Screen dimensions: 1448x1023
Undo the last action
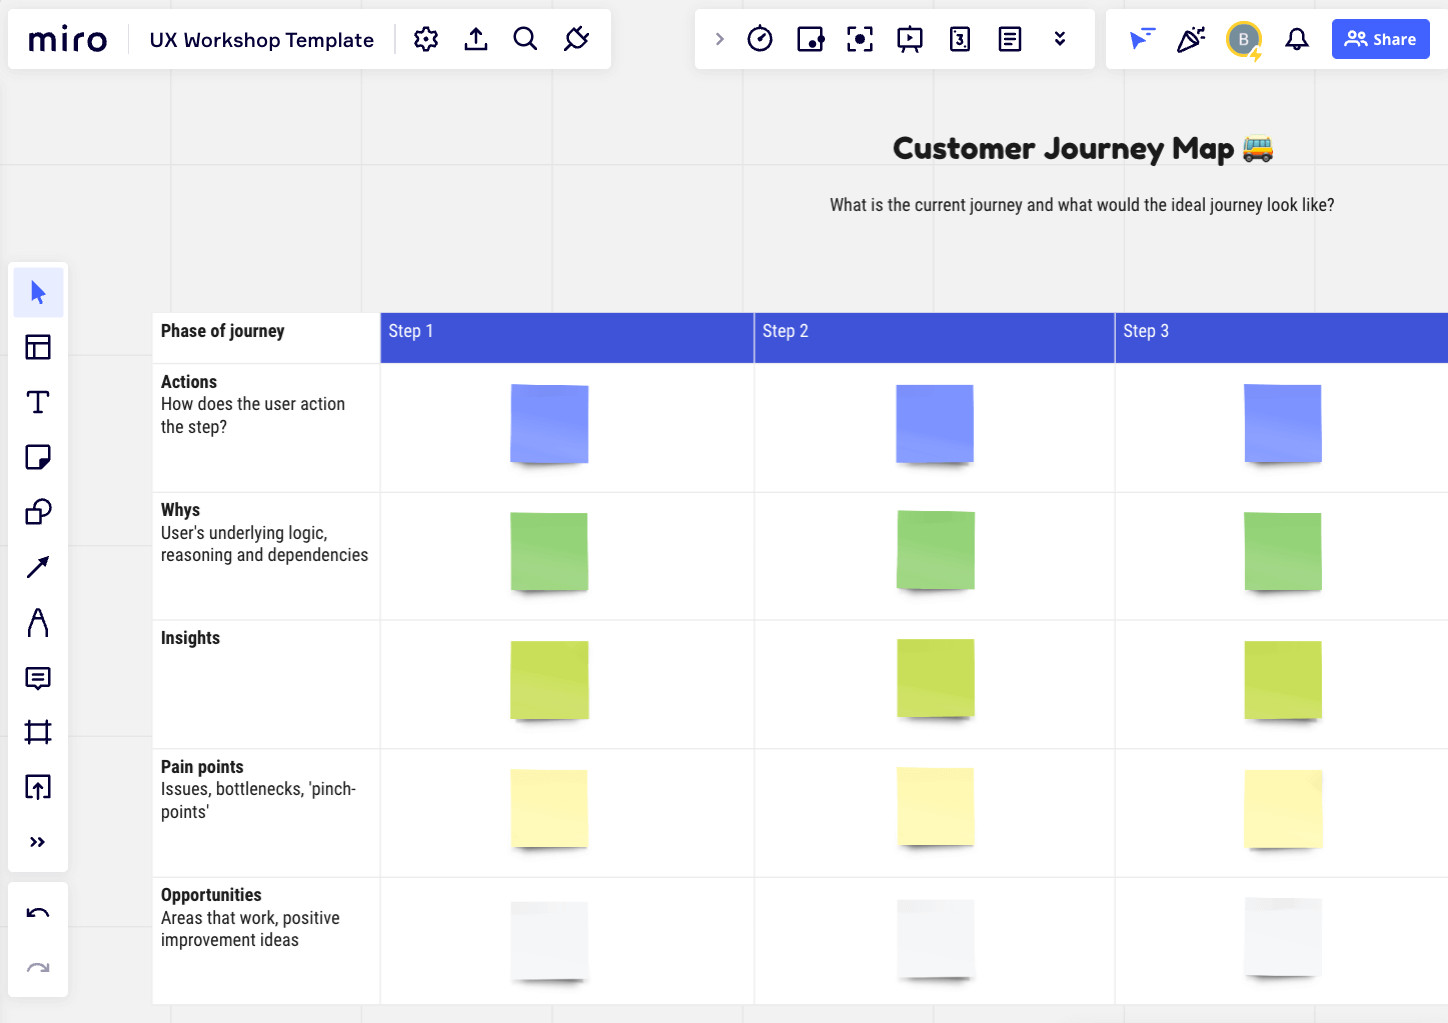tap(38, 912)
